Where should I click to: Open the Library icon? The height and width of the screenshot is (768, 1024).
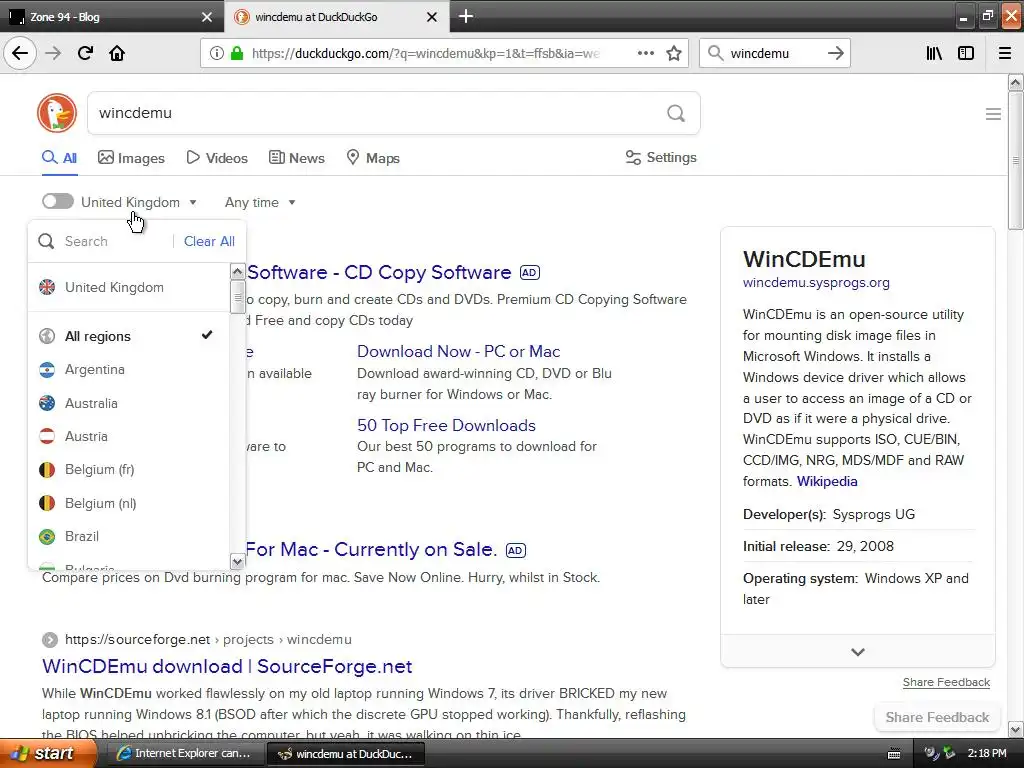(934, 53)
